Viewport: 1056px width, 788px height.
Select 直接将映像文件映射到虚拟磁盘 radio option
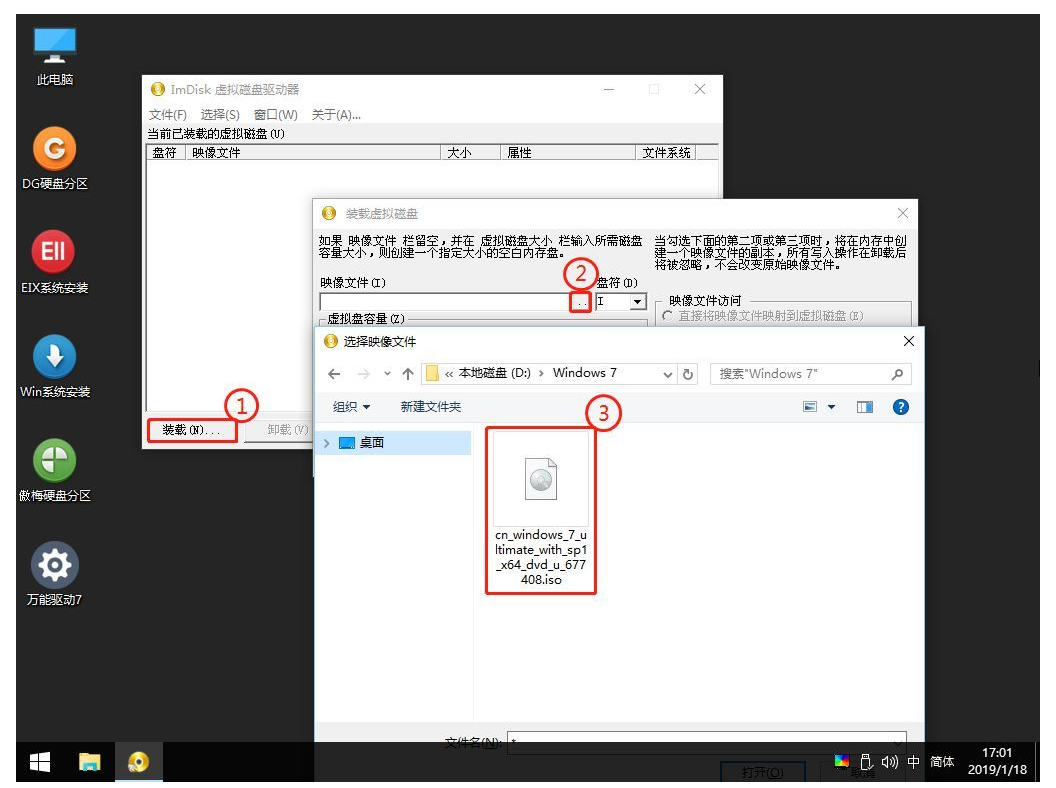click(667, 316)
